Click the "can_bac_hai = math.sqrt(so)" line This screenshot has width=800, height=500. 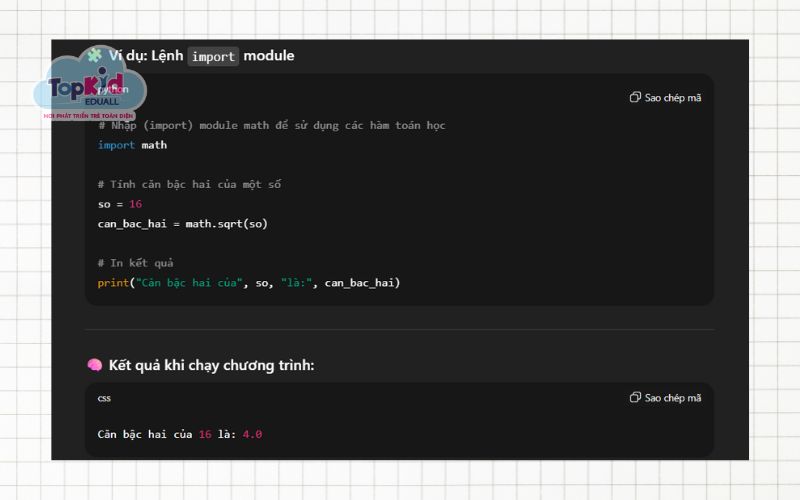[x=182, y=223]
